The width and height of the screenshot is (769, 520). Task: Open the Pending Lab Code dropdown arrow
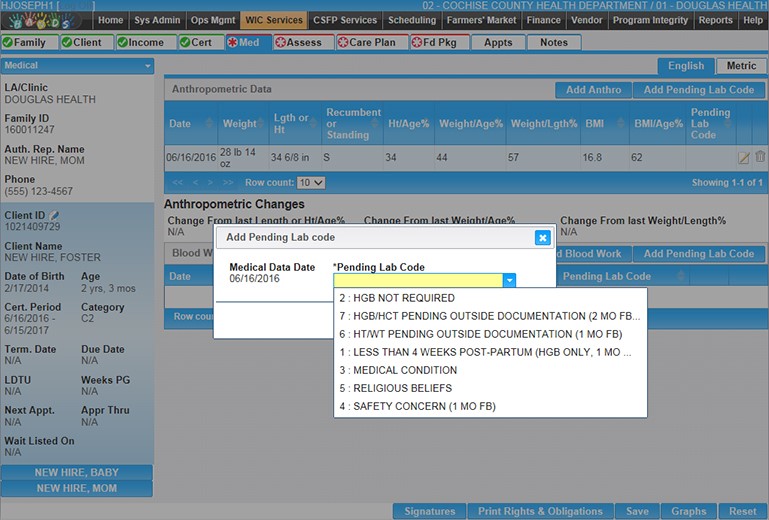coord(509,281)
